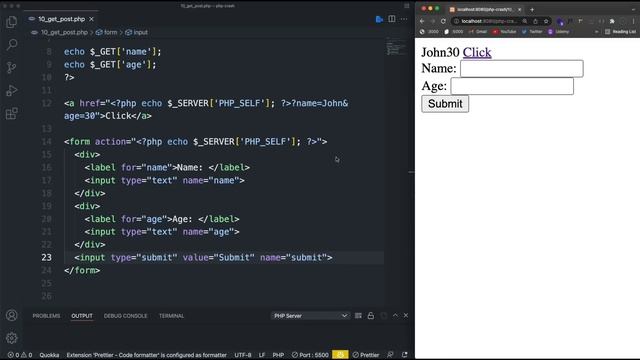Click the Click link in browser page
This screenshot has width=640, height=360.
(x=477, y=52)
